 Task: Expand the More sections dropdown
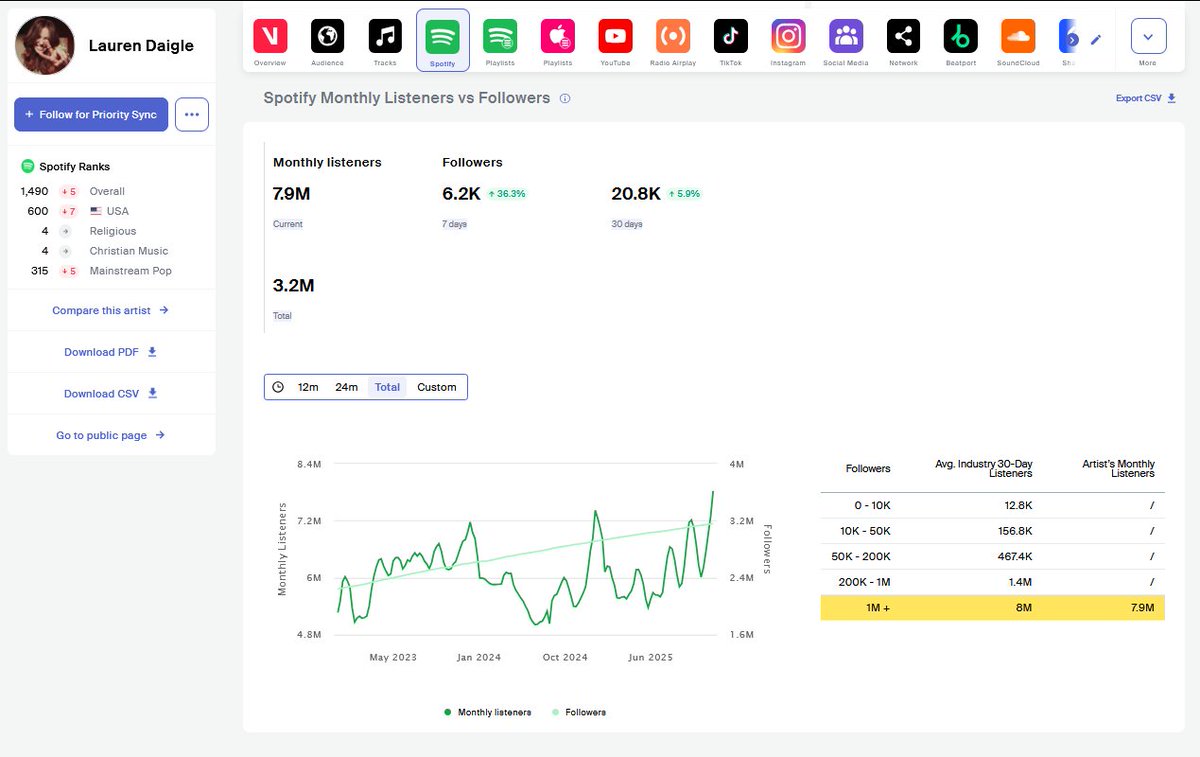[1148, 37]
